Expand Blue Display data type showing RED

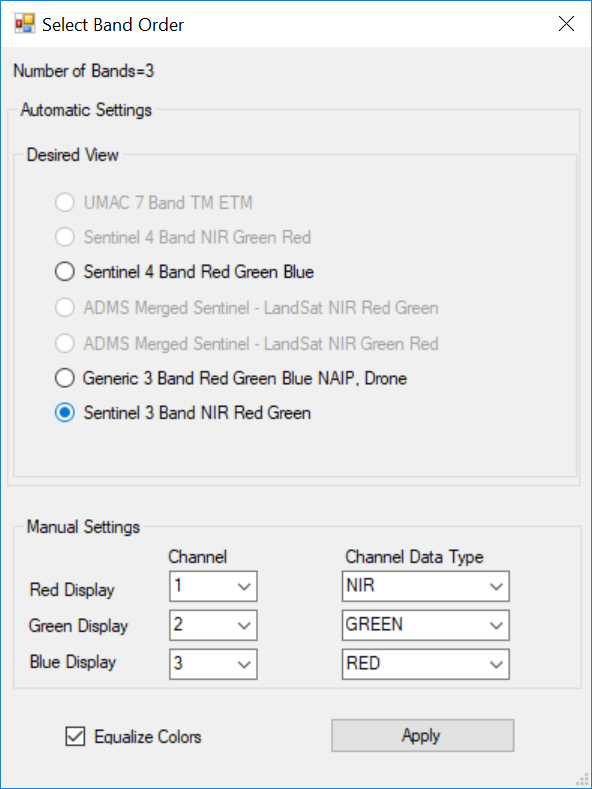[426, 664]
